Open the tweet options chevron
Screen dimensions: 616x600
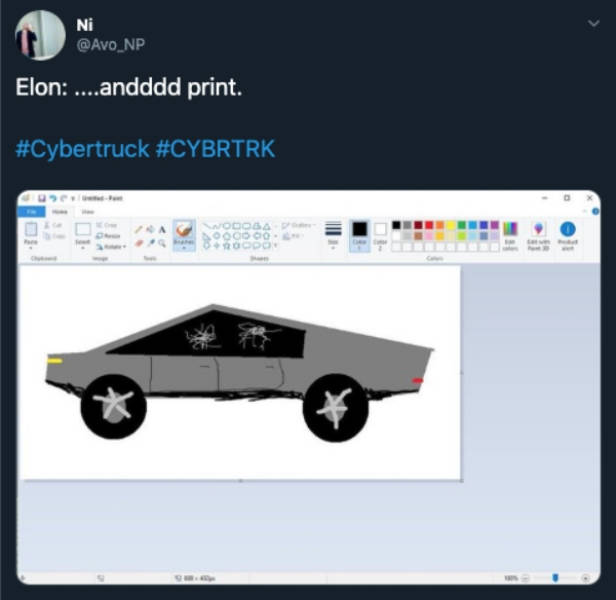594,24
